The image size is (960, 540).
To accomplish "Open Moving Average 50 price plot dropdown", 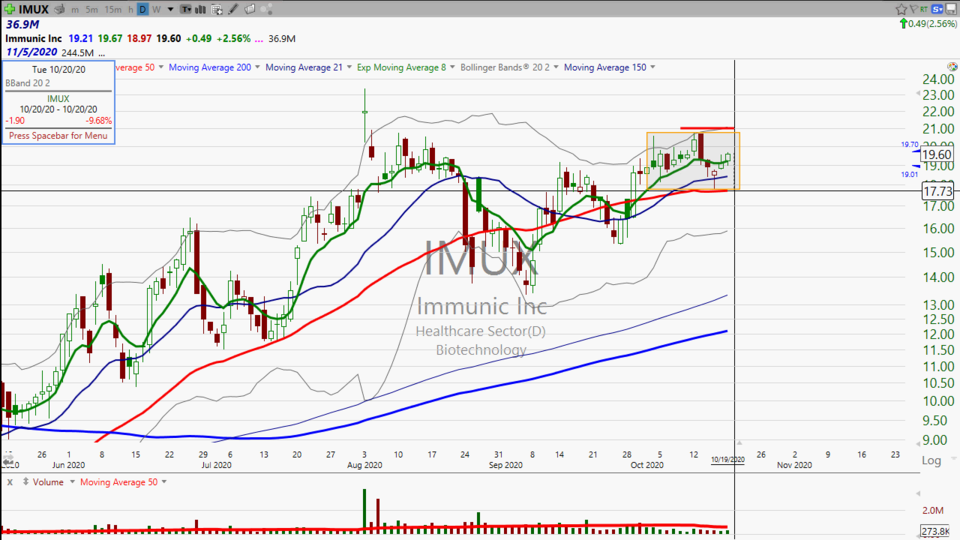I will [x=161, y=67].
